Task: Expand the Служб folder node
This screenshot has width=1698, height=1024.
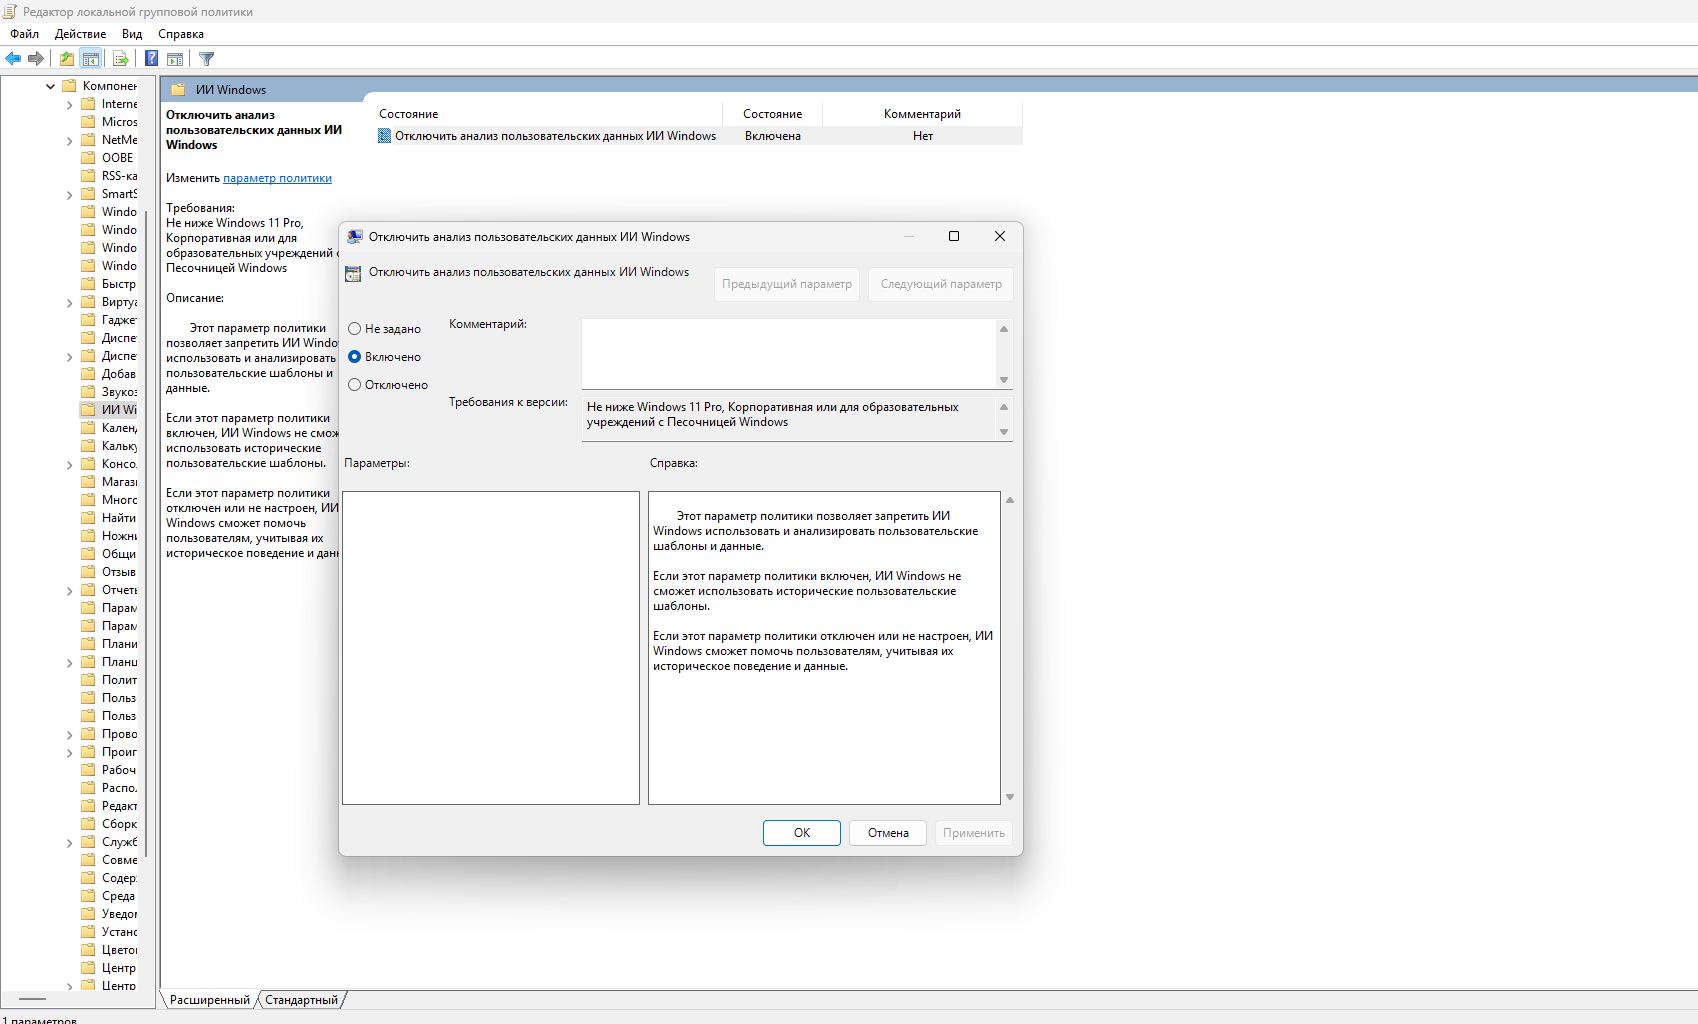Action: [69, 842]
